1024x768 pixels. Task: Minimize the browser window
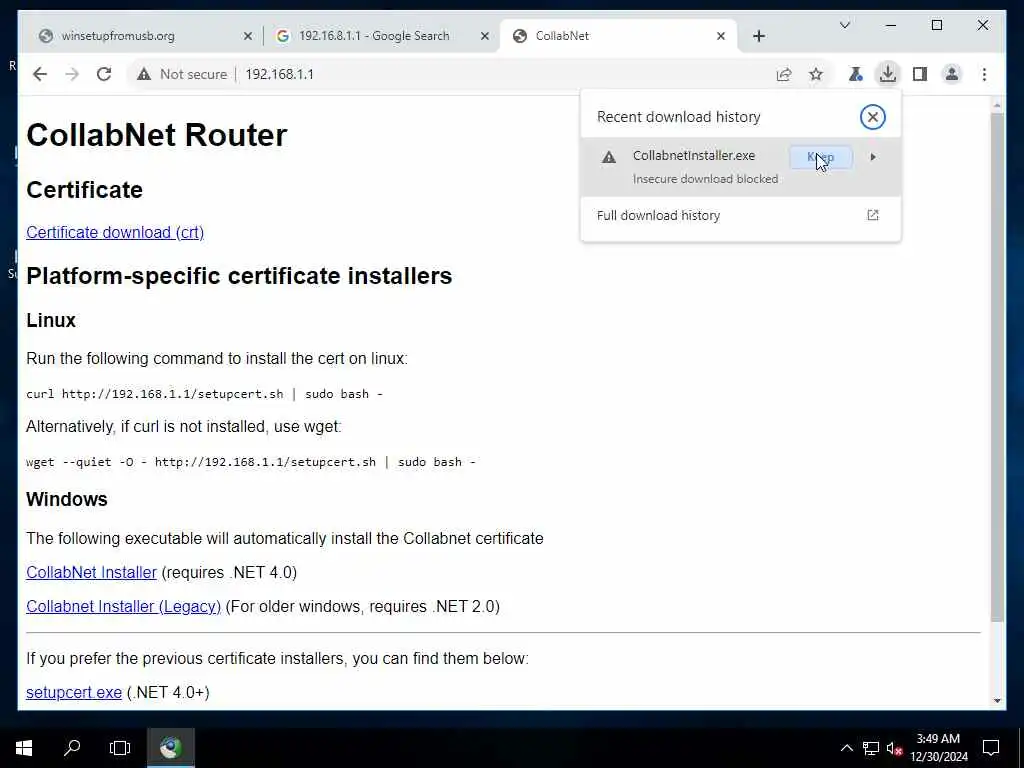[891, 25]
